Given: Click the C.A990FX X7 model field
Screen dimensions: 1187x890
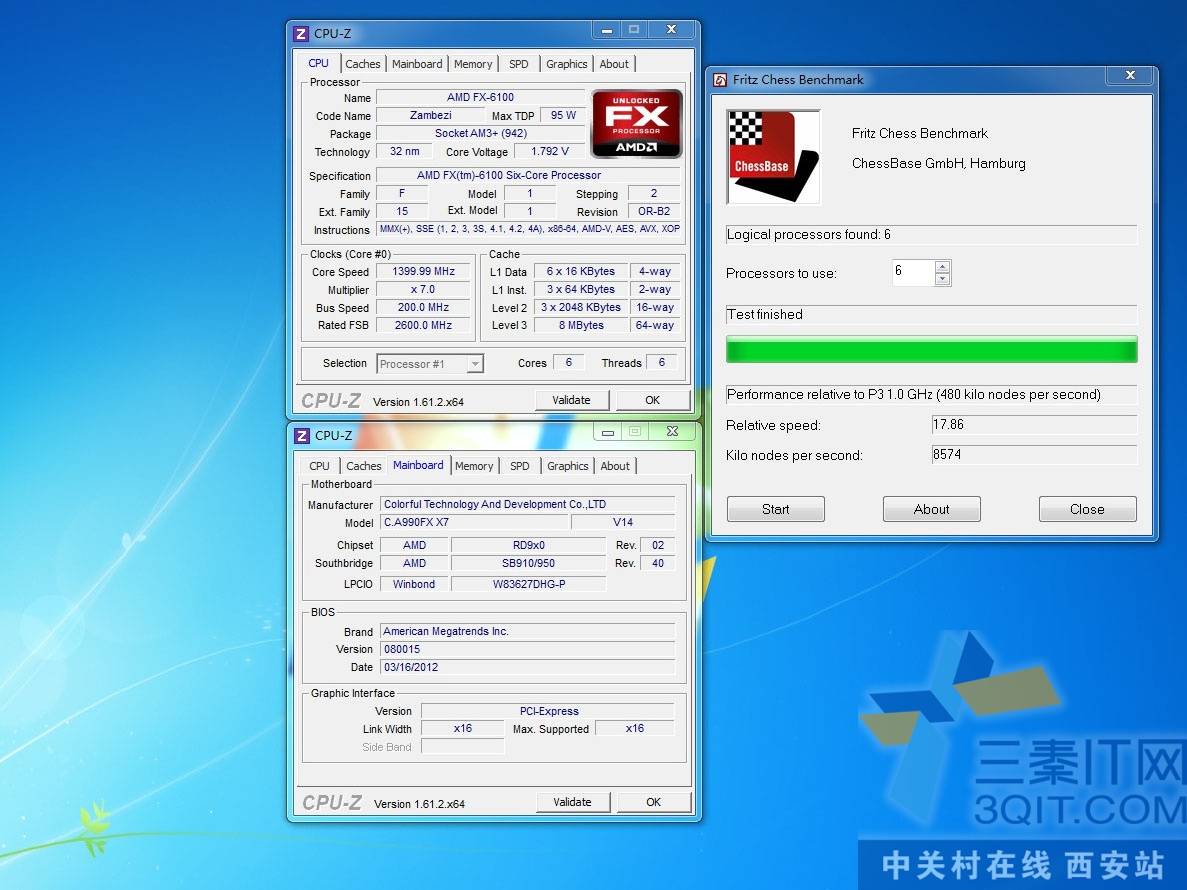Looking at the screenshot, I should tap(475, 523).
